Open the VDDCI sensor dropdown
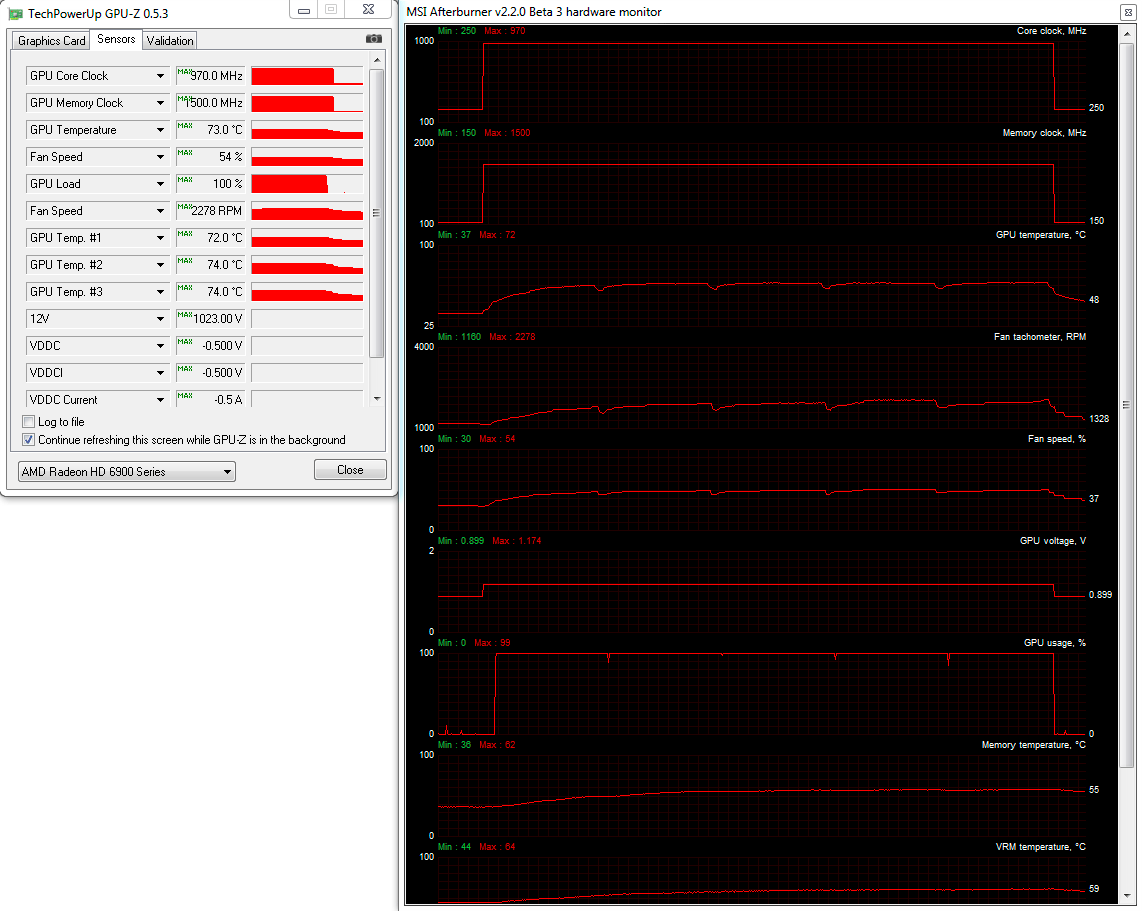This screenshot has width=1142, height=911. tap(160, 372)
